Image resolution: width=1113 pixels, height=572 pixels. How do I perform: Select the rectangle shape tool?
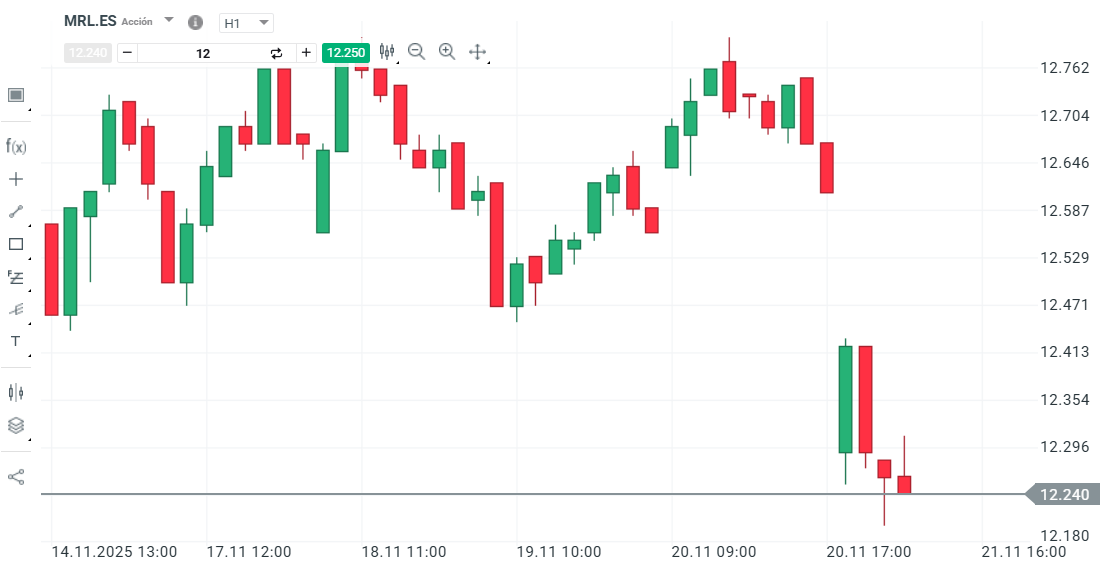click(x=16, y=244)
